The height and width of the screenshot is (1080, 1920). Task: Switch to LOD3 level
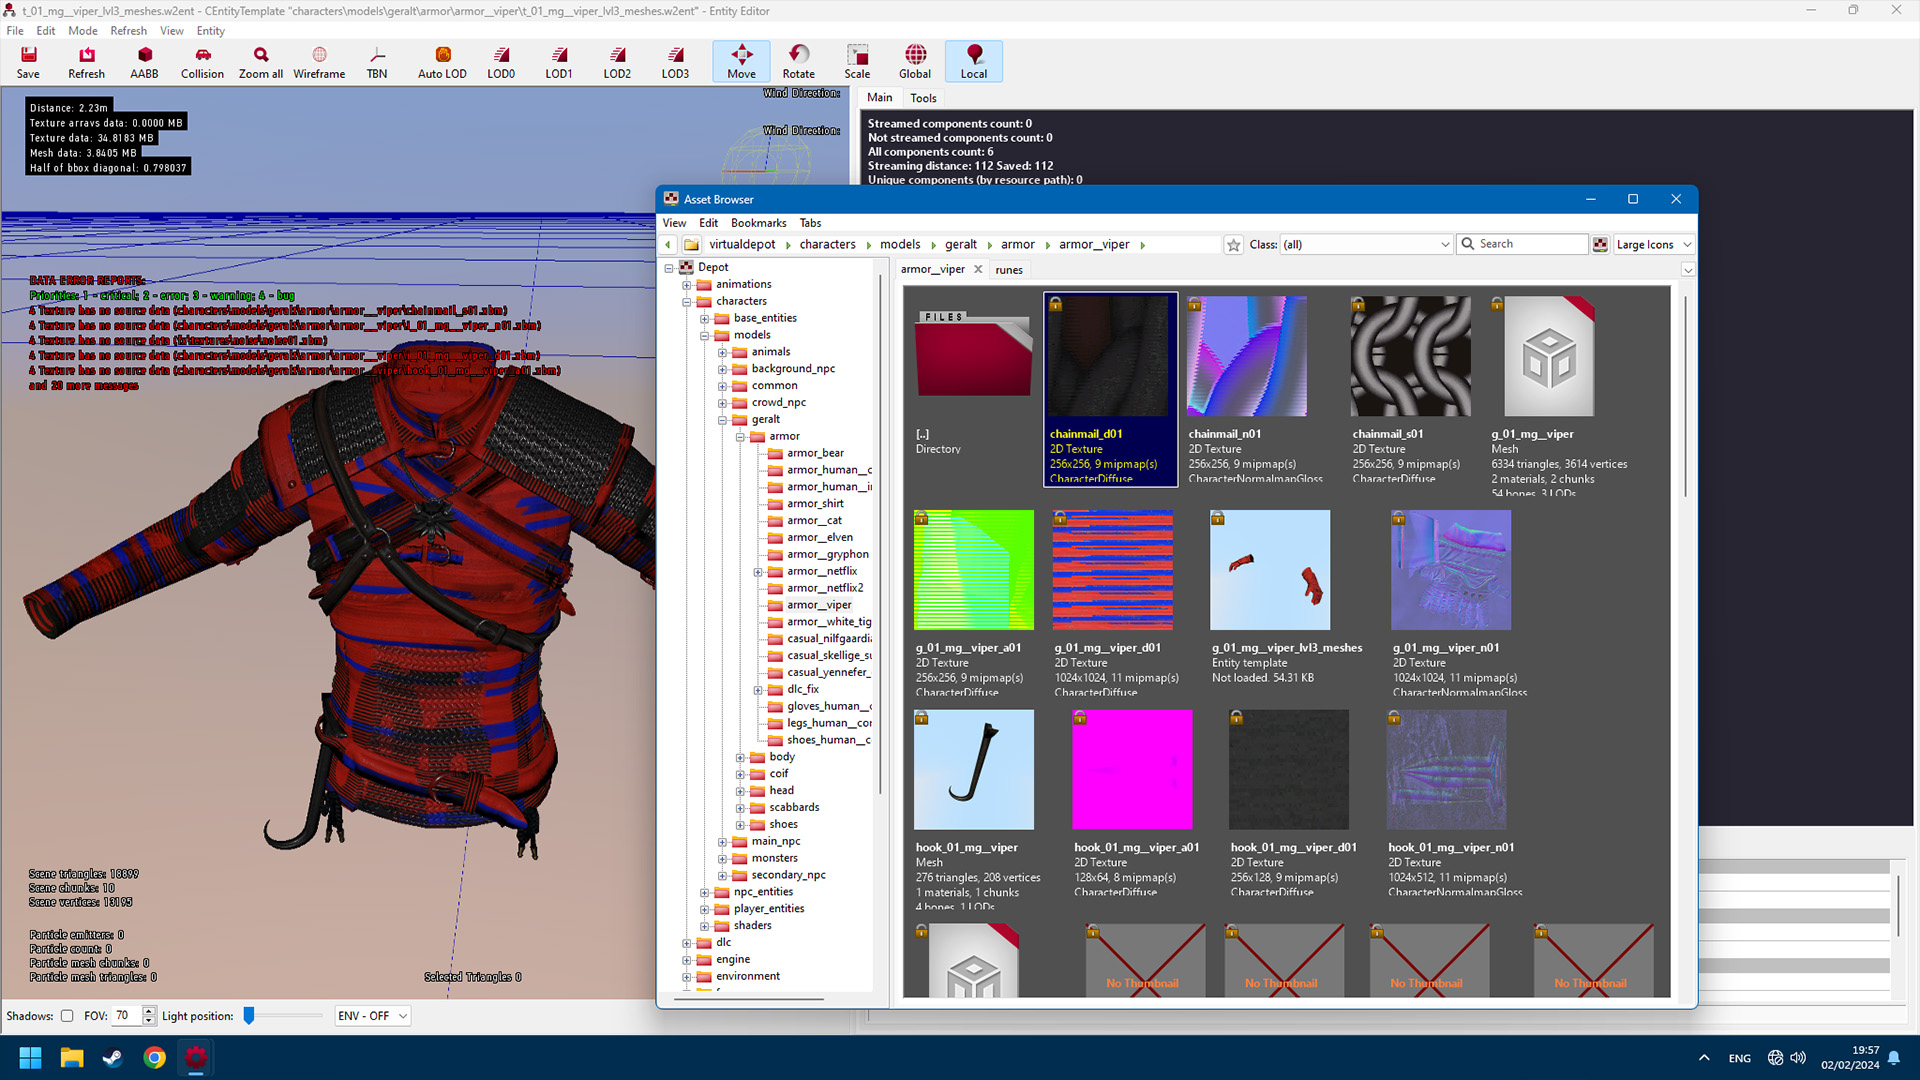pos(675,62)
